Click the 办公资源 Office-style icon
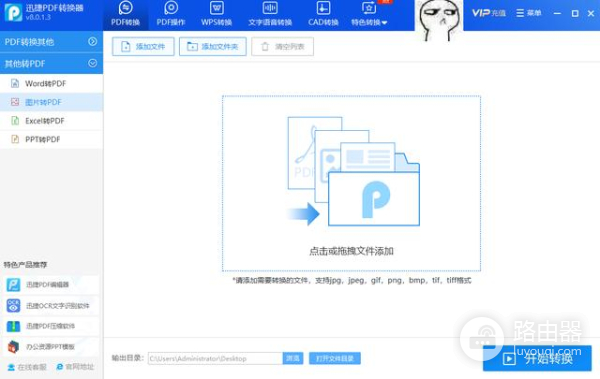Viewport: 600px width, 379px height. click(x=13, y=347)
